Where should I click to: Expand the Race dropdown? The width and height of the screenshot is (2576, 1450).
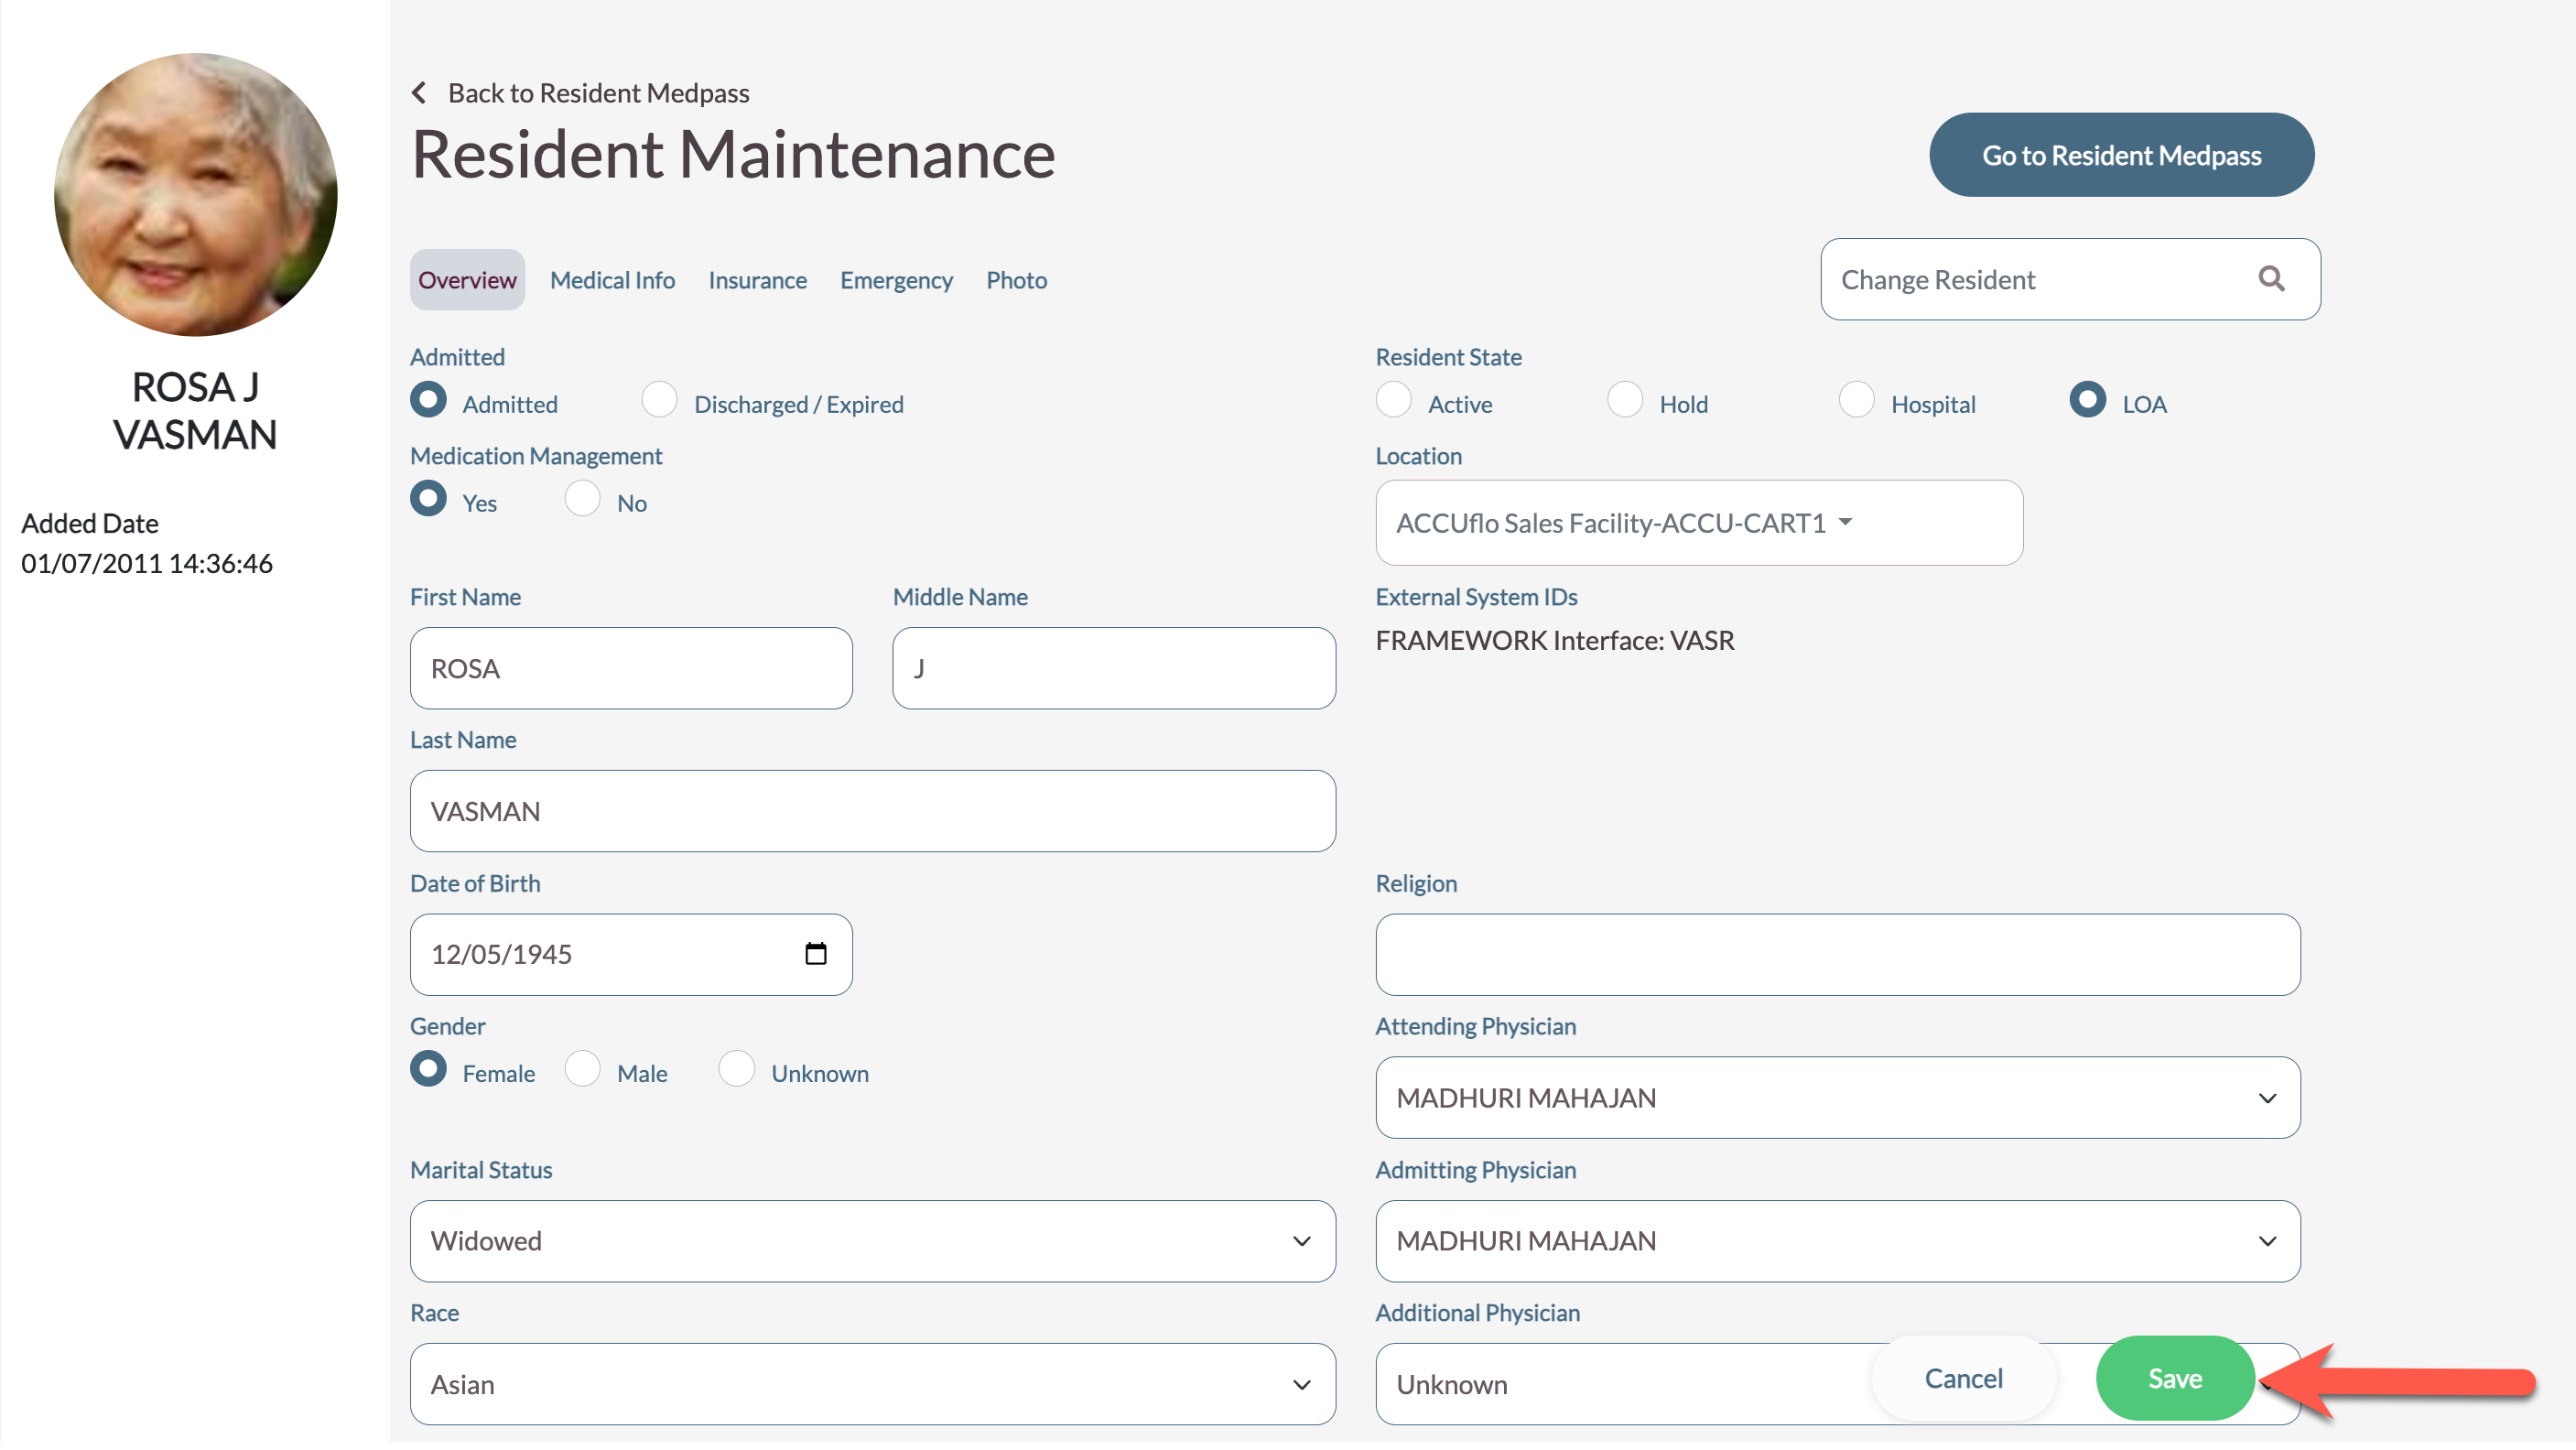pyautogui.click(x=872, y=1384)
